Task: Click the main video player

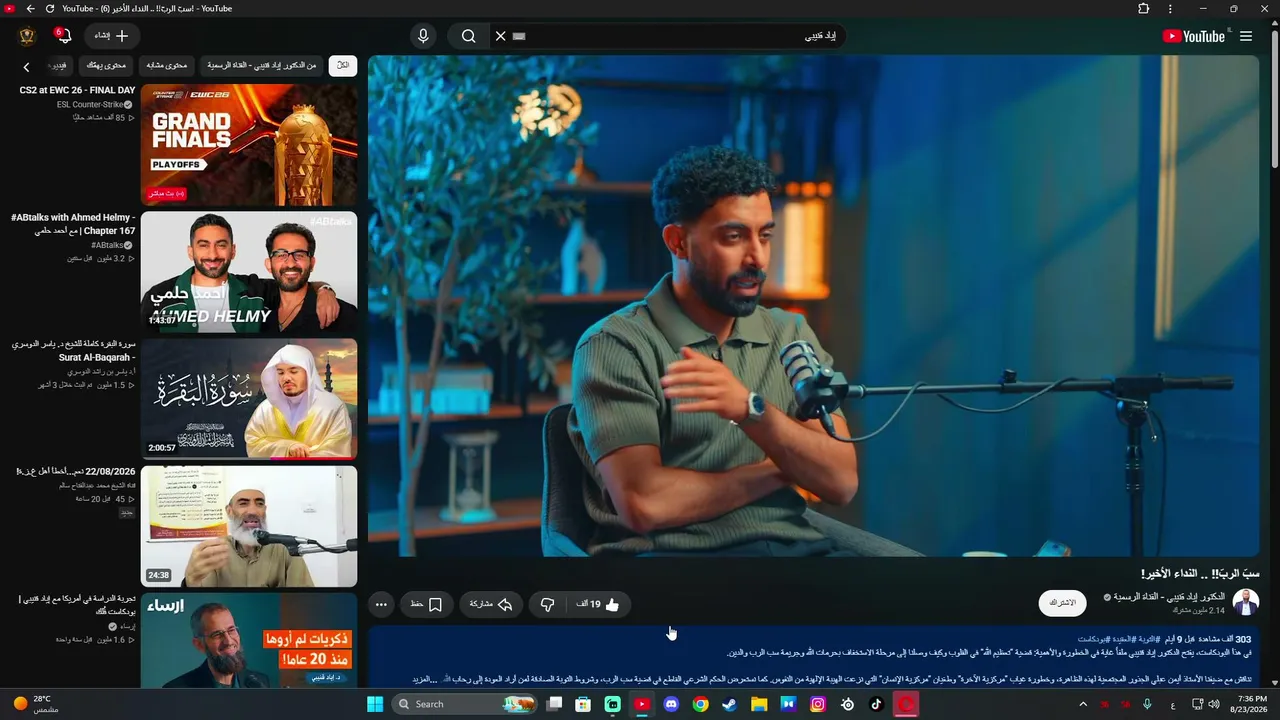Action: [814, 305]
